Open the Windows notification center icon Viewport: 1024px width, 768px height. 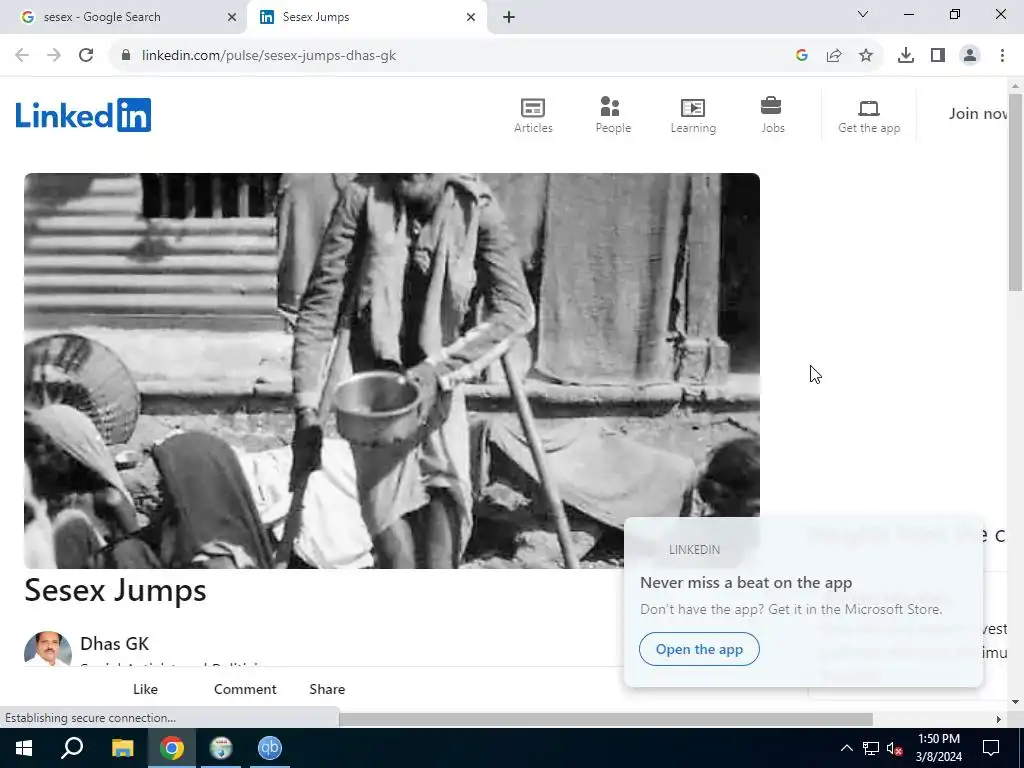[991, 748]
